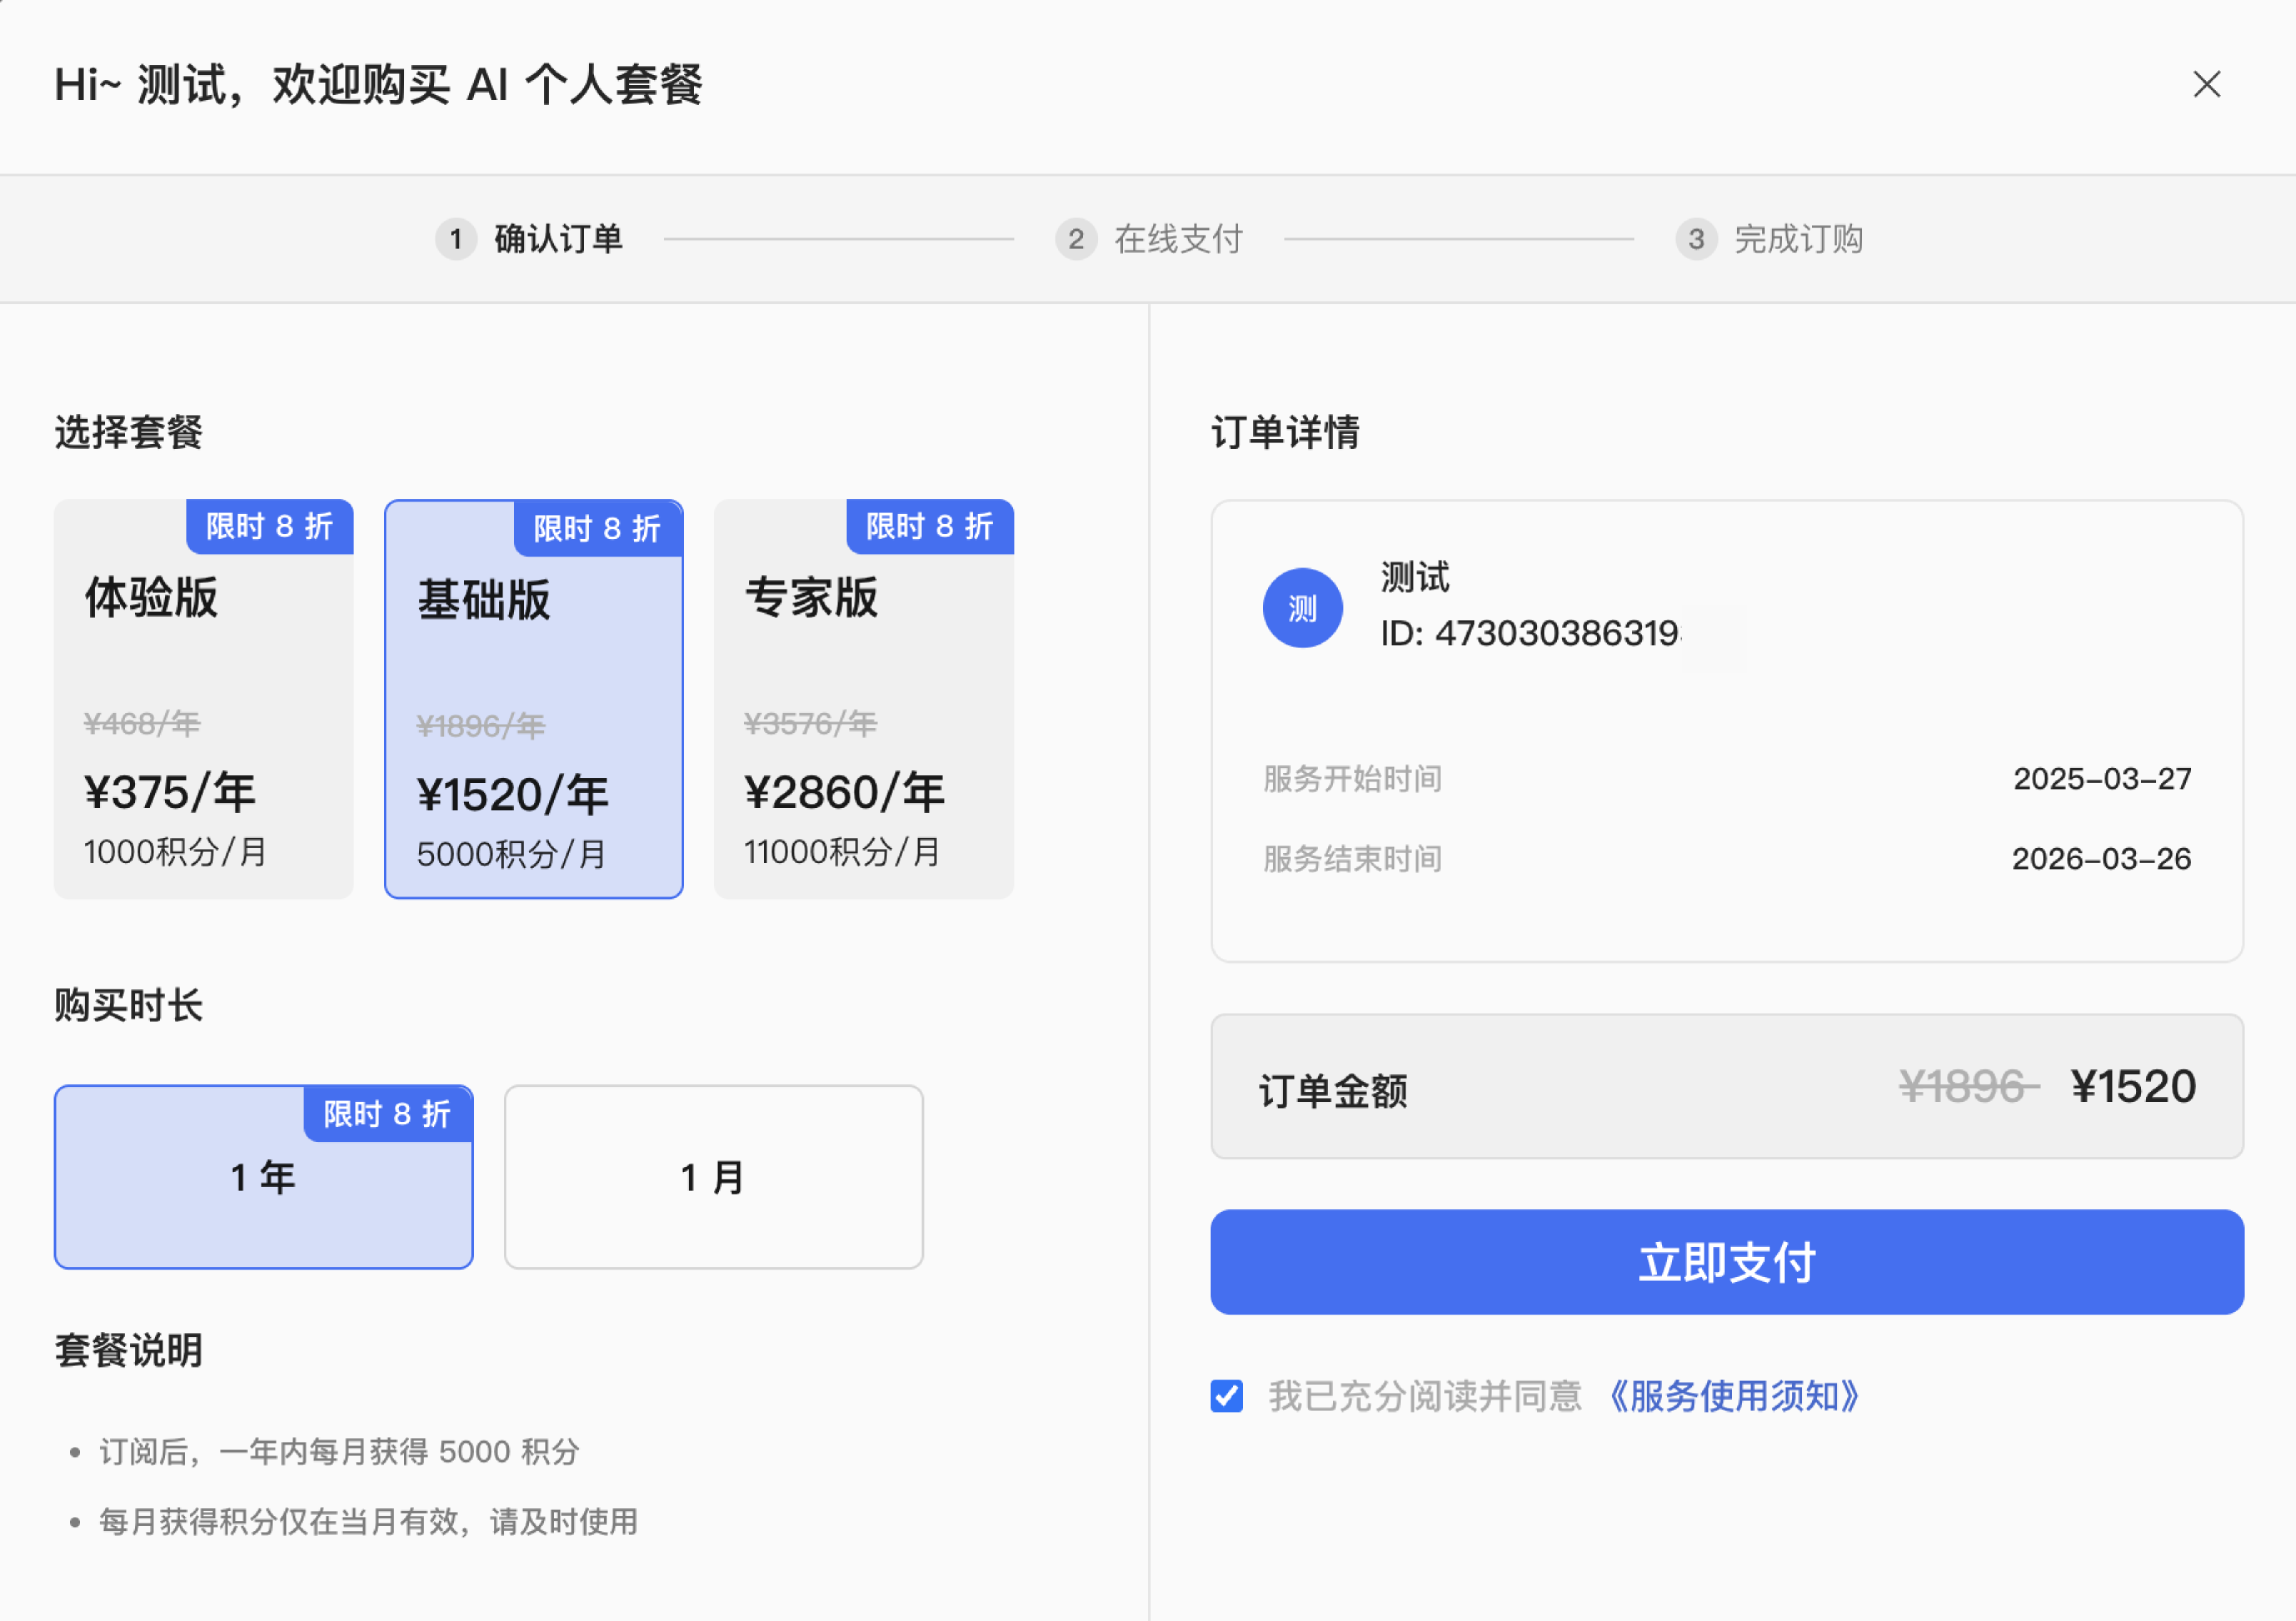The image size is (2296, 1621).
Task: Toggle the 我已充分阅读并同意 checkbox
Action: (x=1227, y=1396)
